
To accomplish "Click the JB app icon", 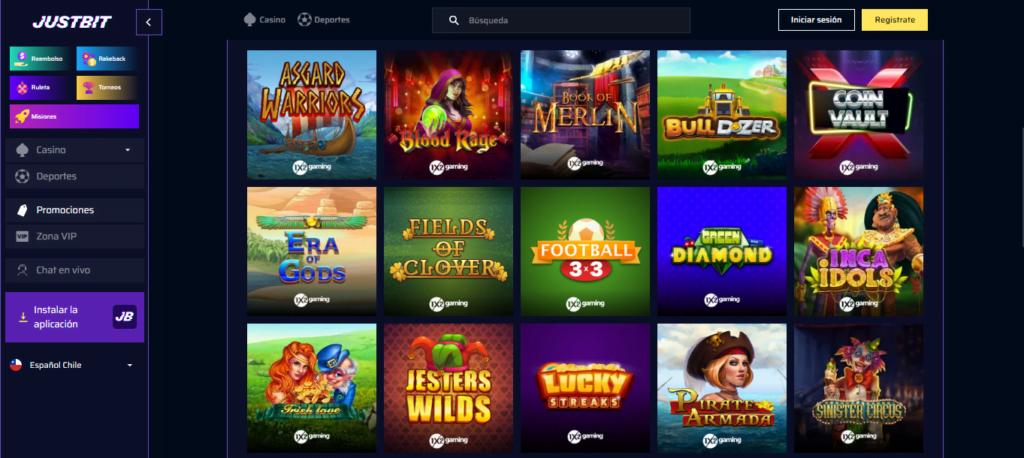I will (x=125, y=317).
